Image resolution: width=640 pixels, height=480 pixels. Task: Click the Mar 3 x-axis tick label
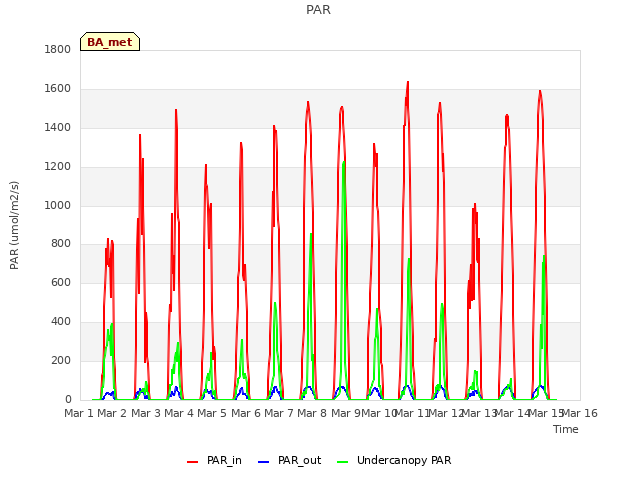146,413
